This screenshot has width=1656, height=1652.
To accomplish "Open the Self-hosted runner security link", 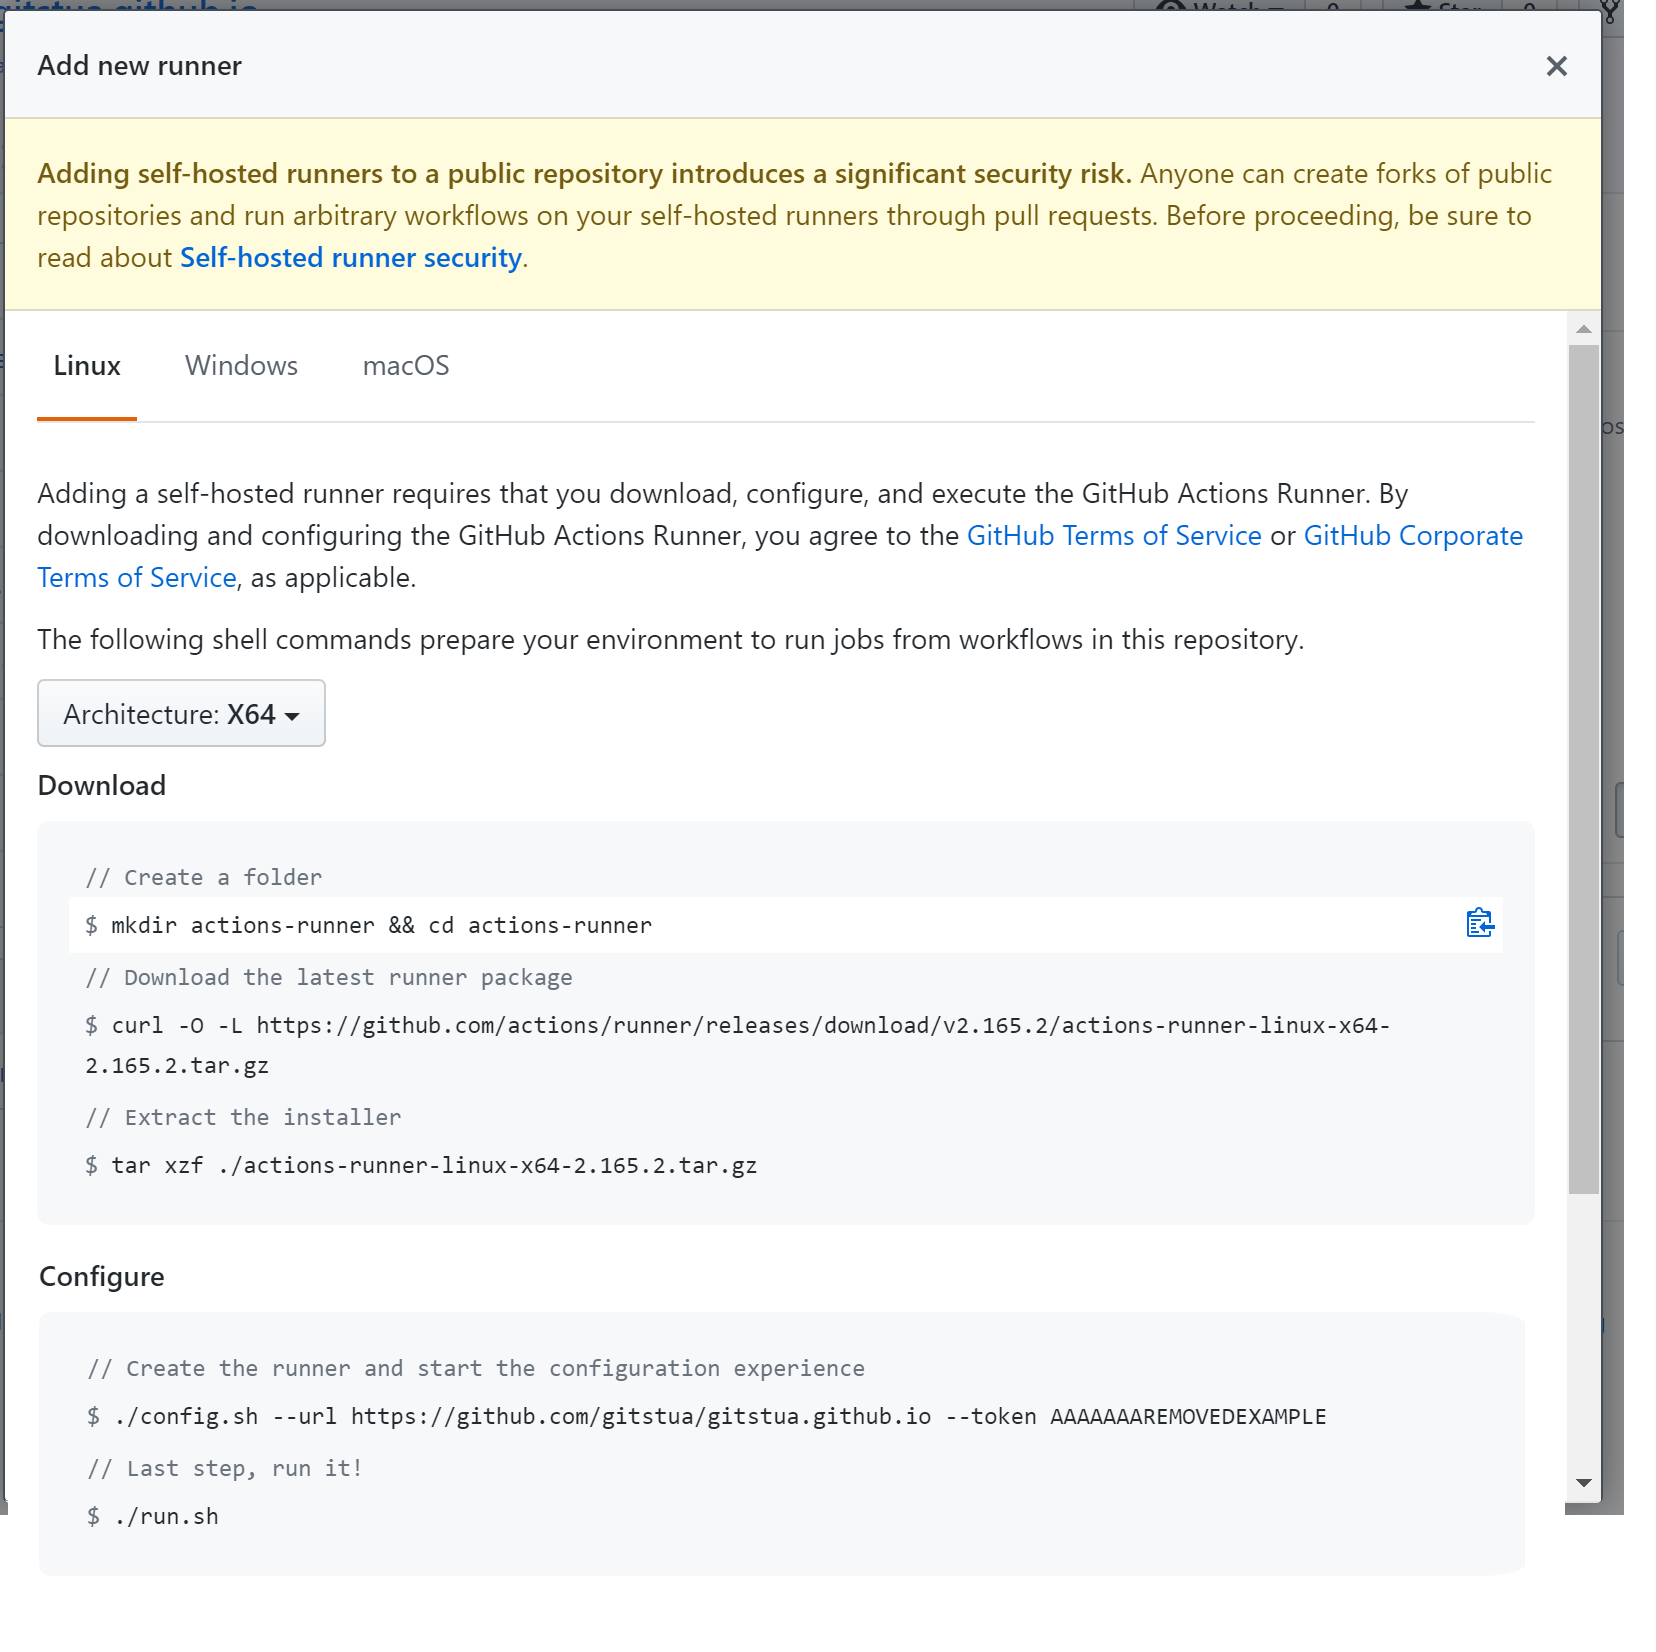I will pyautogui.click(x=350, y=257).
